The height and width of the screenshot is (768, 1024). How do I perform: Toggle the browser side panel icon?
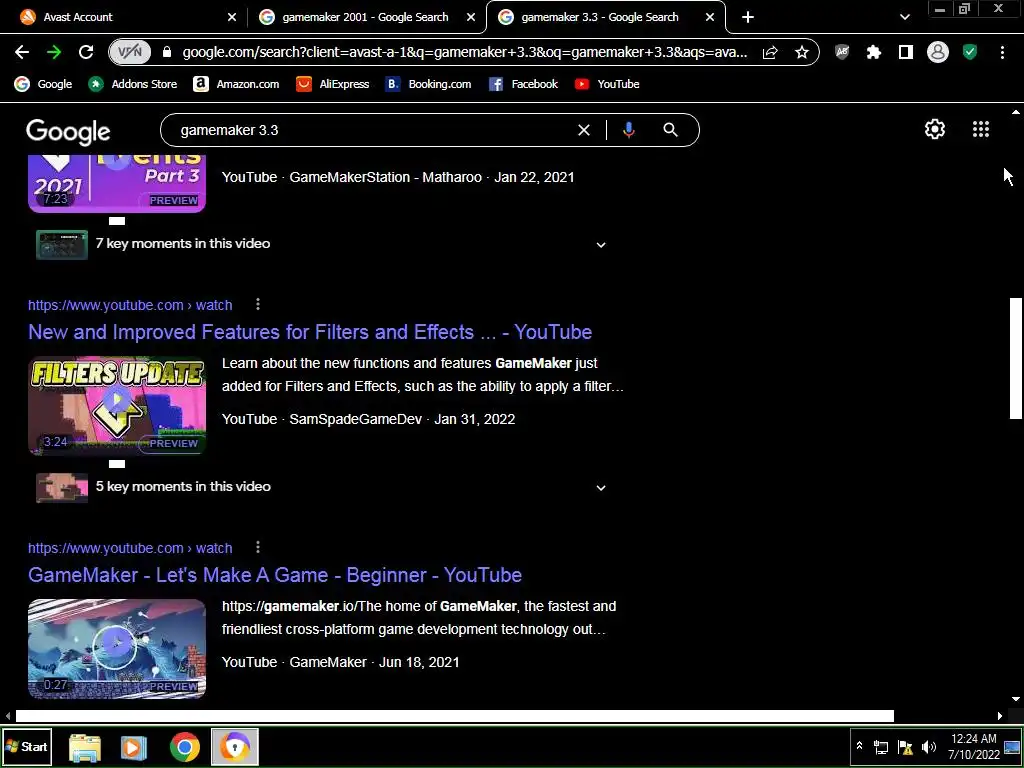click(906, 52)
